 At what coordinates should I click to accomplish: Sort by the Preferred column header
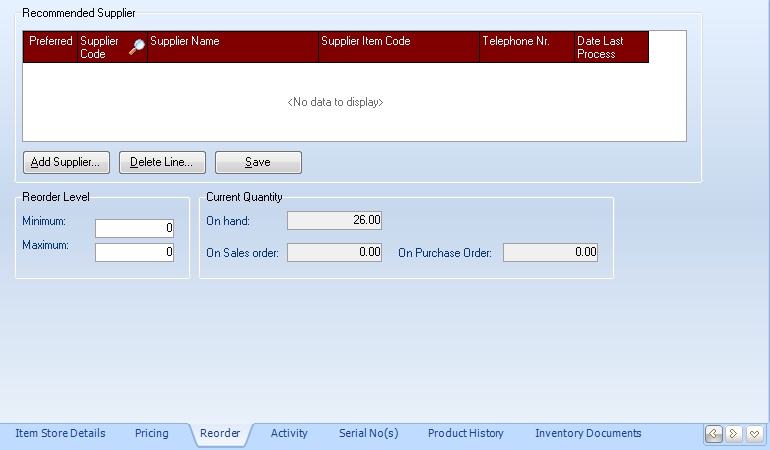coord(50,47)
